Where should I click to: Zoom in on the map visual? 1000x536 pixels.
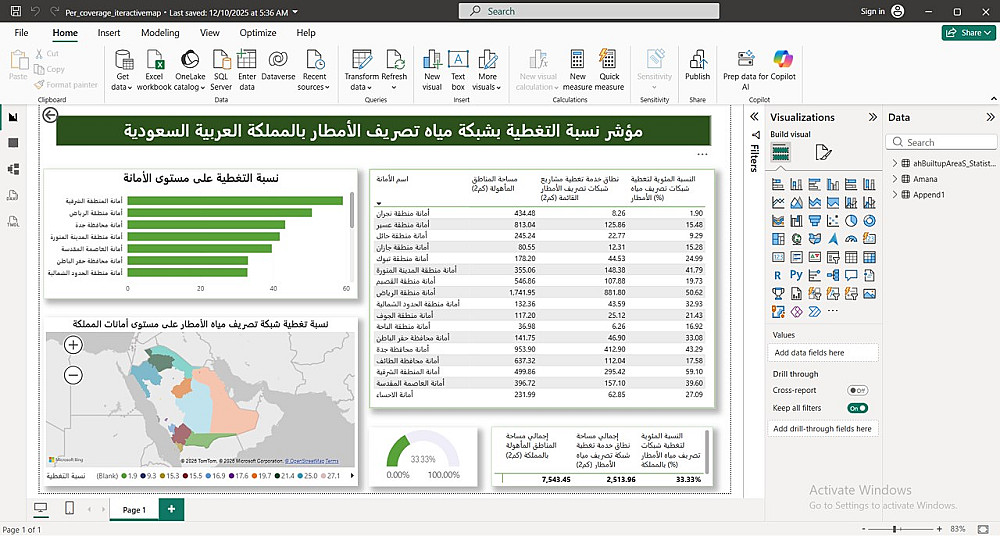tap(73, 345)
